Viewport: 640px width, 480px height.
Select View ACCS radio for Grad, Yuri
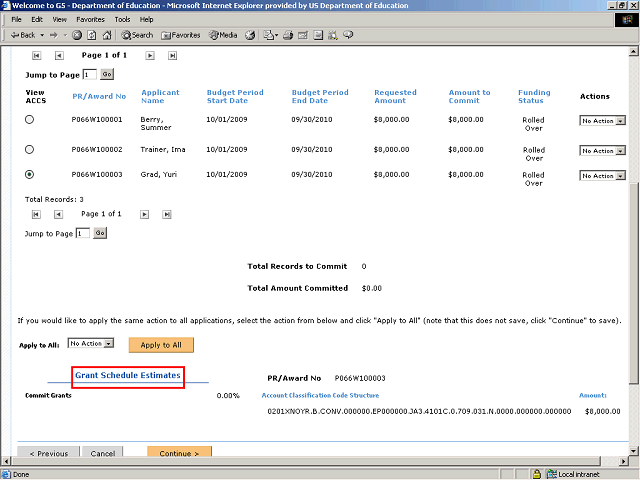(x=29, y=175)
